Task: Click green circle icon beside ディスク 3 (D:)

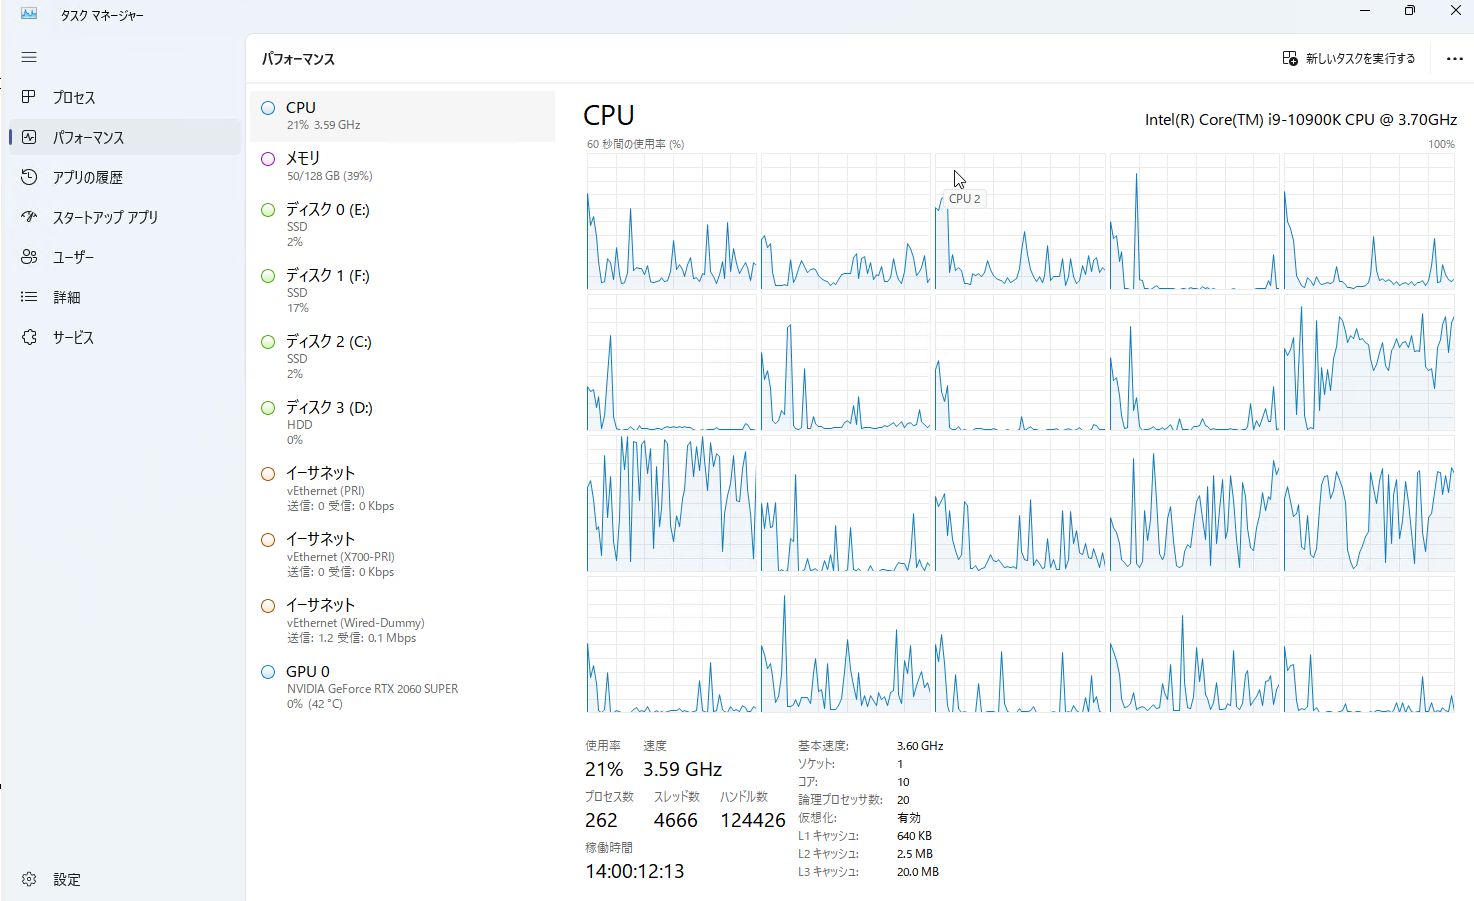Action: 268,408
